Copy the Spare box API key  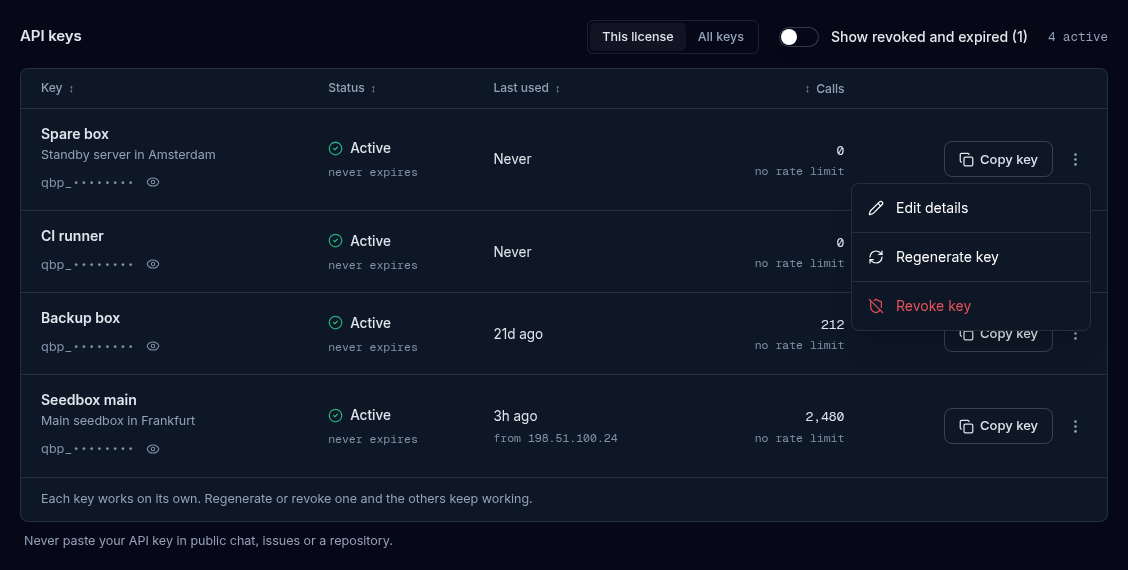[x=998, y=159]
